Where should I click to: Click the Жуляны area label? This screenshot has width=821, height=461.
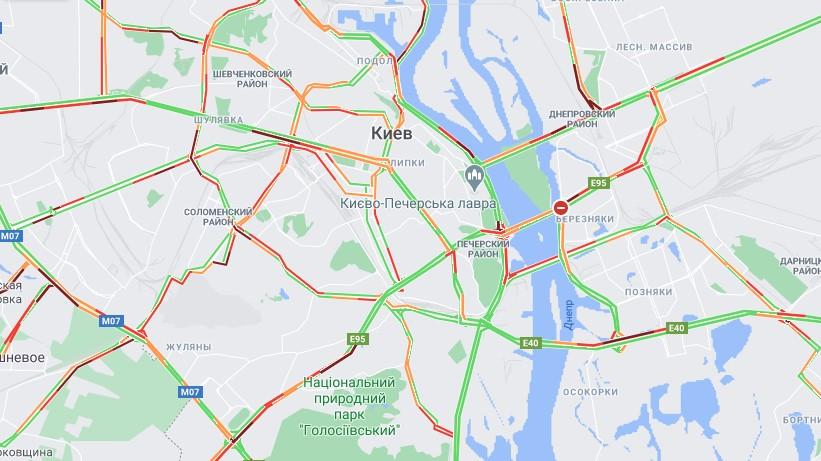189,347
